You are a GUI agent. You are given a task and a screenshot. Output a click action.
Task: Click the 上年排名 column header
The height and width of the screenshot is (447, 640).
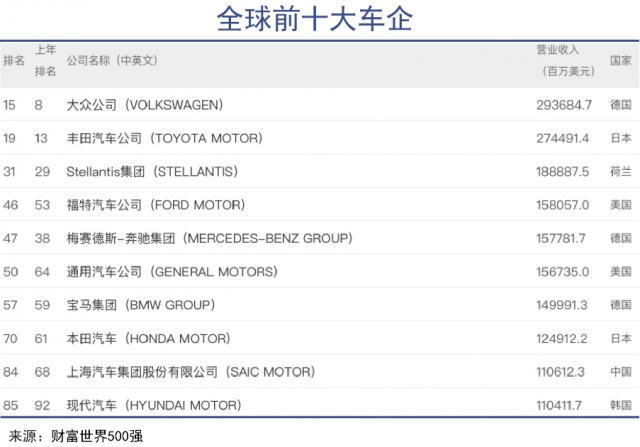46,60
